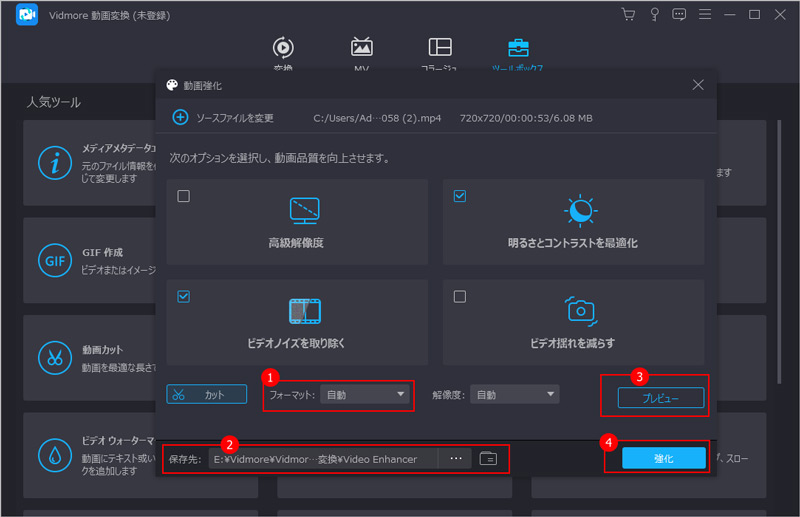The image size is (800, 517).
Task: Open the GIF maker icon
Action: point(55,261)
